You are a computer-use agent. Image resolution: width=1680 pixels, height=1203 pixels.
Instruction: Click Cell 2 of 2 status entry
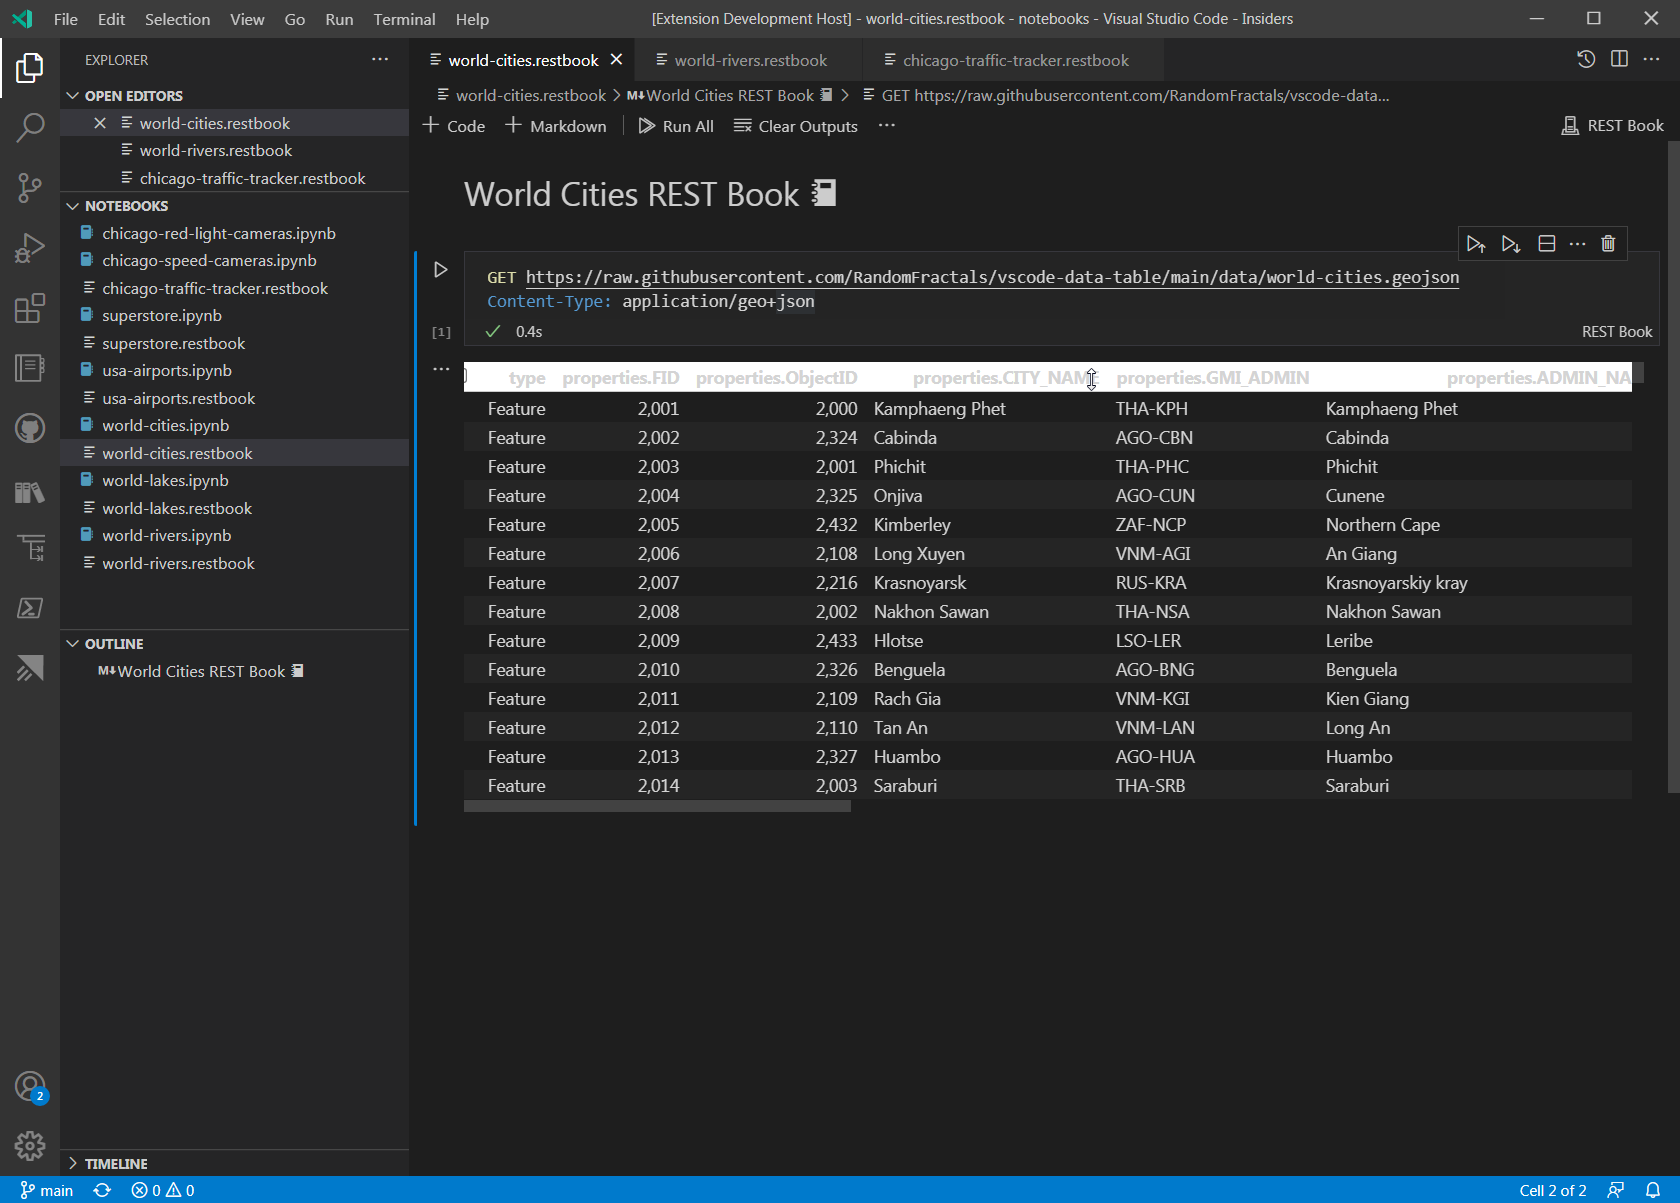click(1552, 1190)
